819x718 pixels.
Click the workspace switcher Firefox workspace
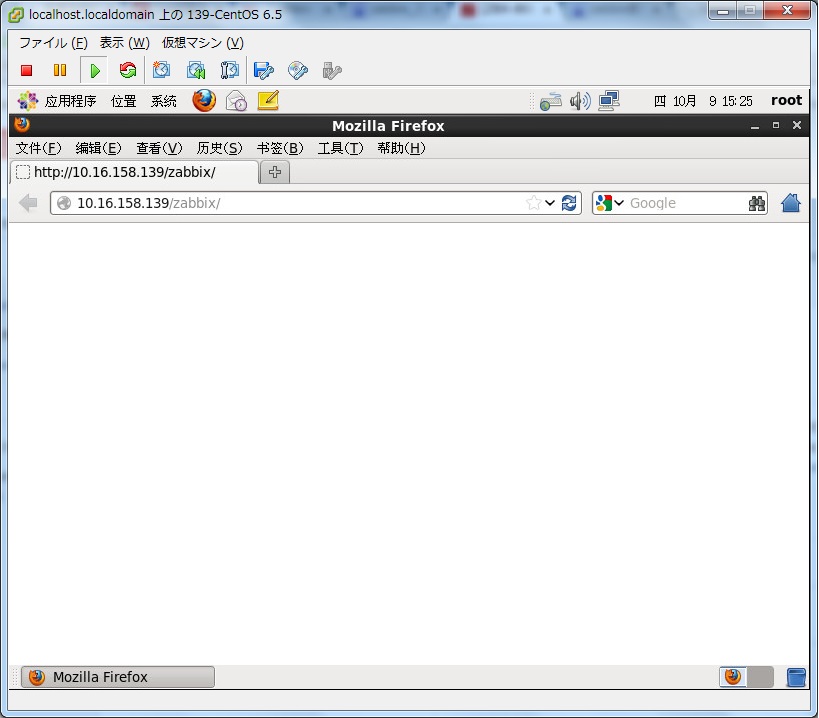(x=733, y=677)
